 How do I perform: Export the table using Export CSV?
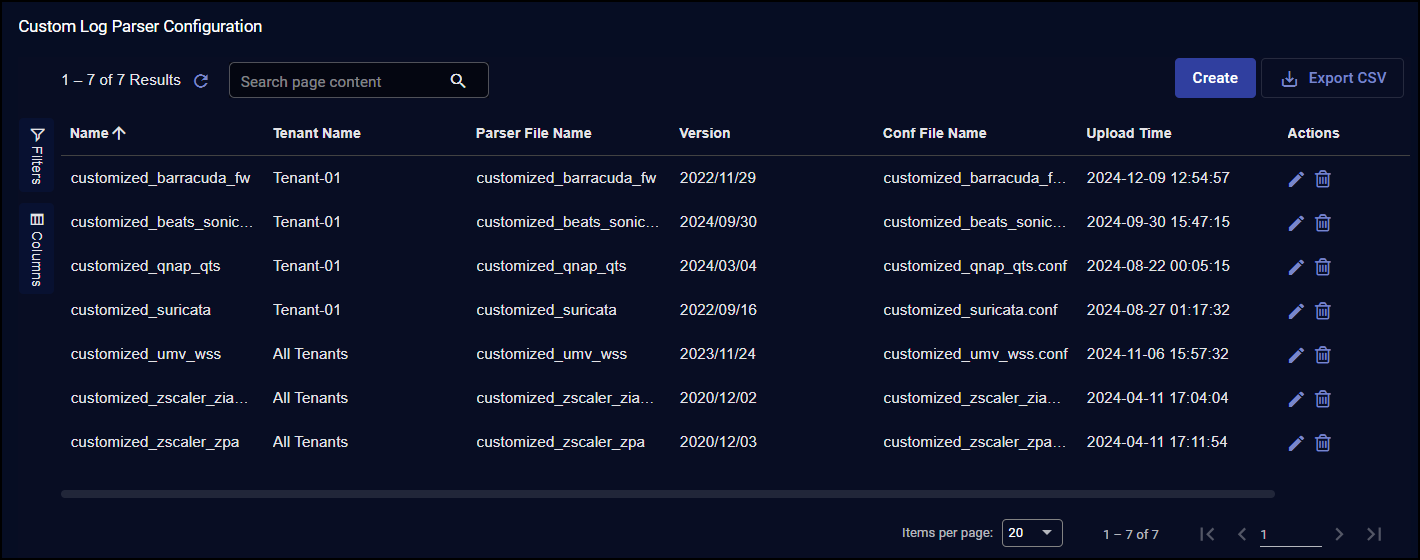[1333, 78]
